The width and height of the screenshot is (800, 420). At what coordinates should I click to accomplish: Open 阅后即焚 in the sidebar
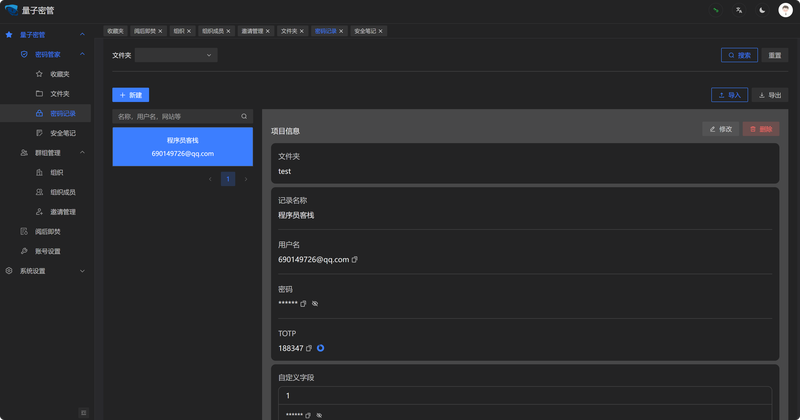coord(47,232)
